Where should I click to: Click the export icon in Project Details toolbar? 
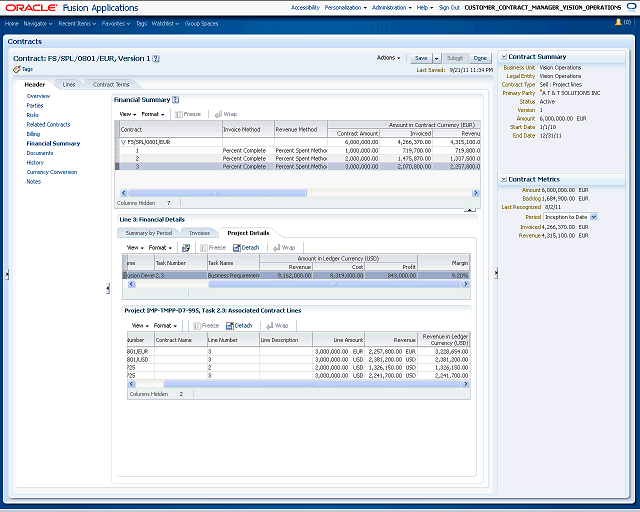[x=186, y=248]
